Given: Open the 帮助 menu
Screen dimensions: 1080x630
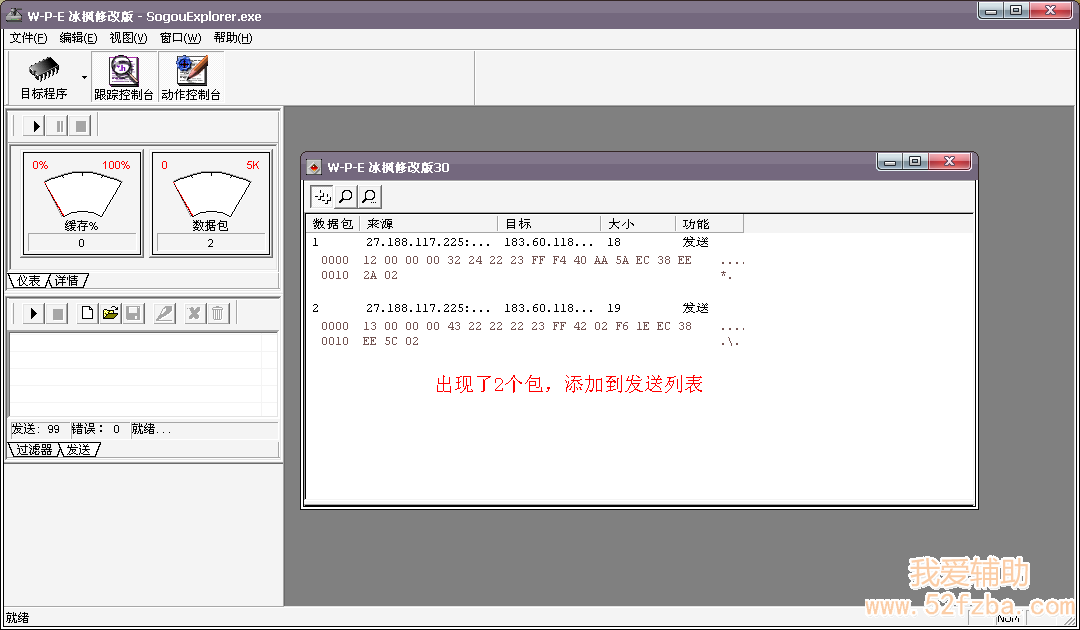Looking at the screenshot, I should tap(232, 38).
